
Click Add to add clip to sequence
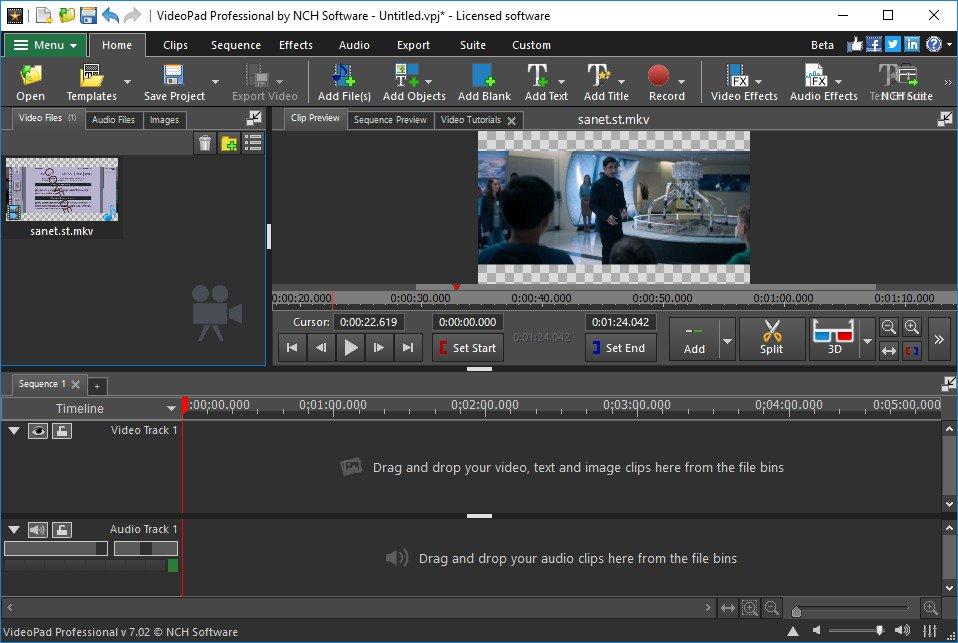(x=695, y=340)
